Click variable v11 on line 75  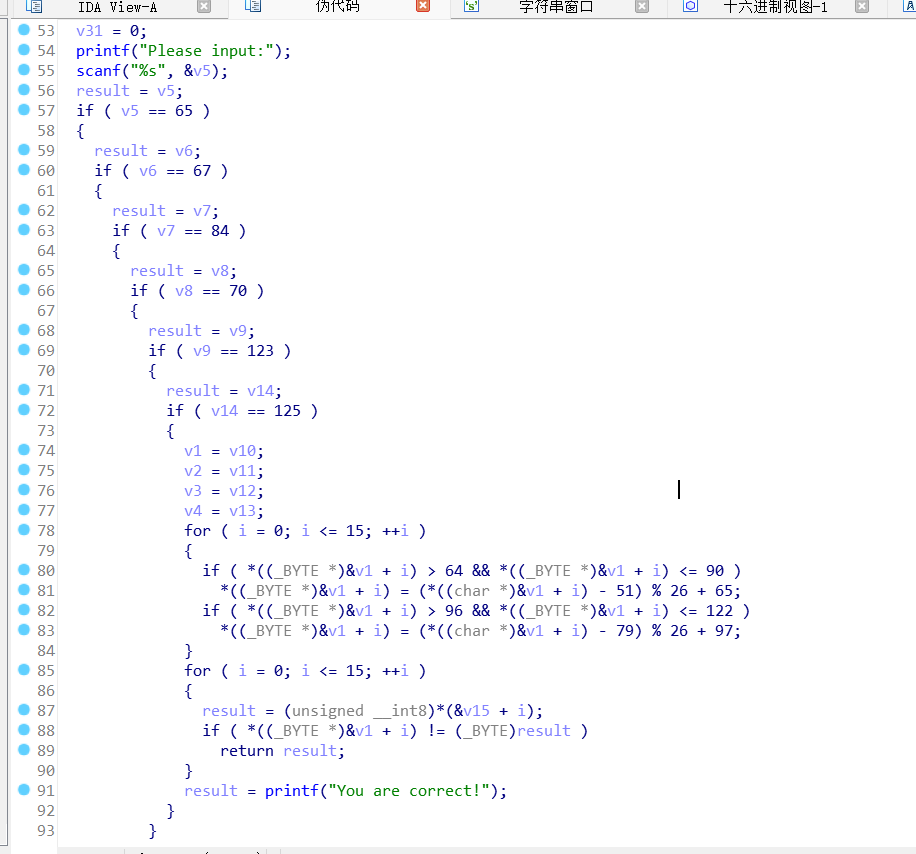click(242, 471)
